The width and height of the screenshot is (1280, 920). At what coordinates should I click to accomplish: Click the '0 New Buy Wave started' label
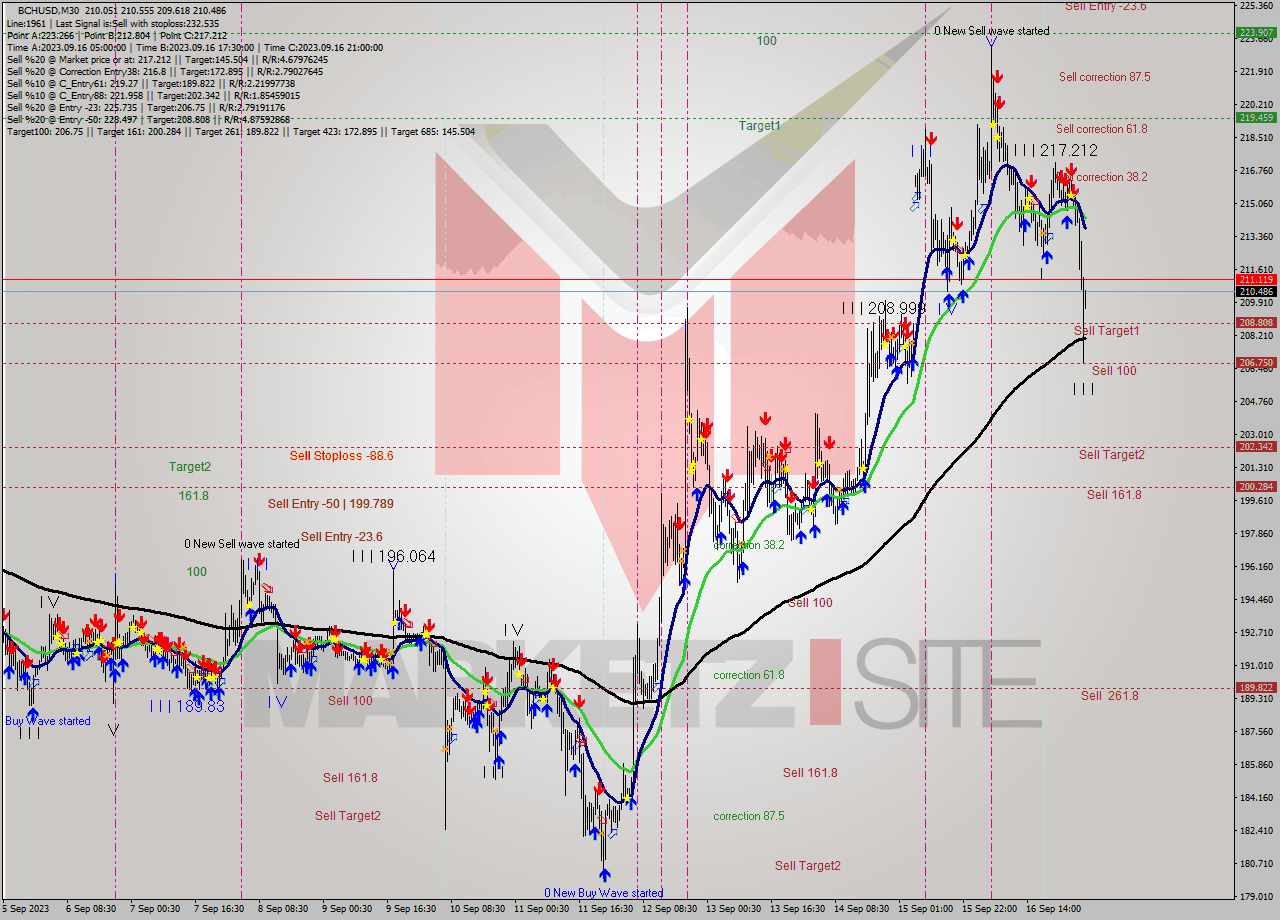pos(603,893)
